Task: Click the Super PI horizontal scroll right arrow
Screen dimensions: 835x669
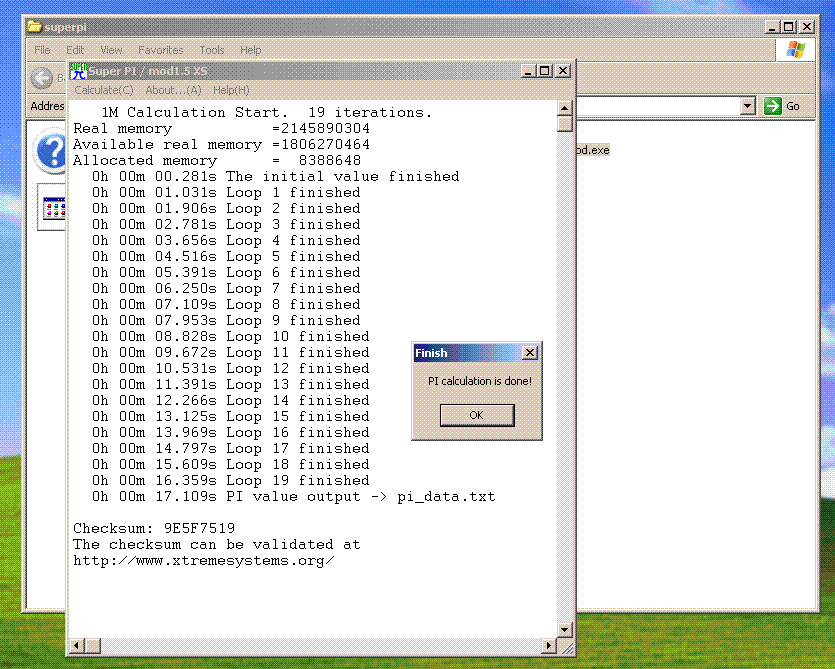Action: point(549,646)
